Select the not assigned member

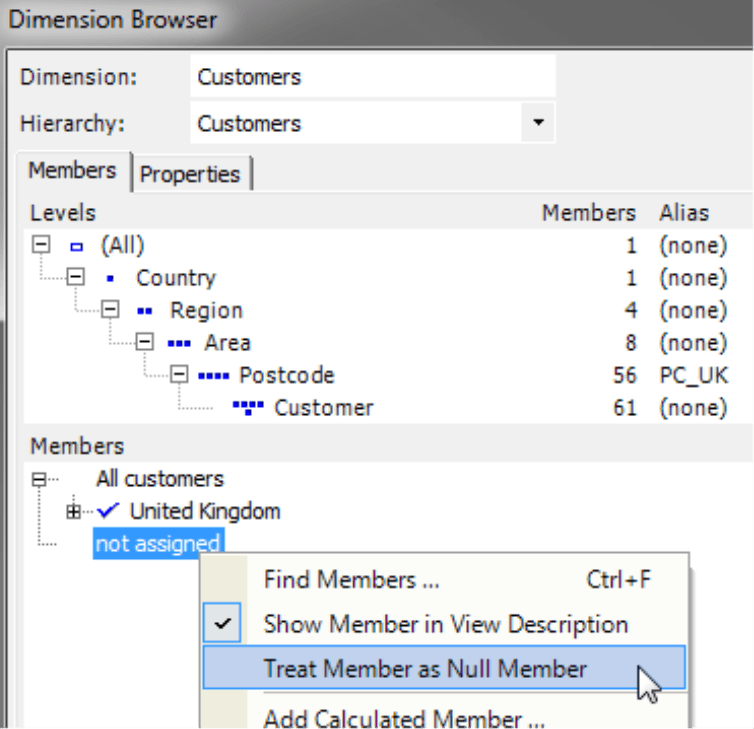click(158, 544)
